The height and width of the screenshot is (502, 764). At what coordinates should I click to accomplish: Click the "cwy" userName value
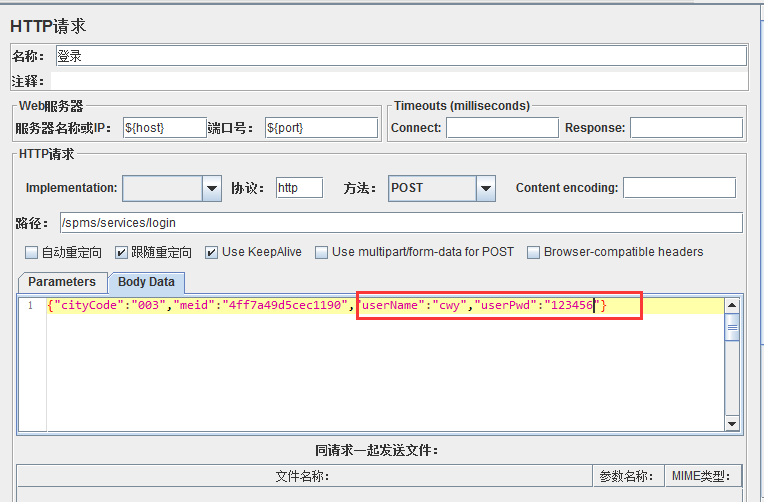[x=449, y=306]
